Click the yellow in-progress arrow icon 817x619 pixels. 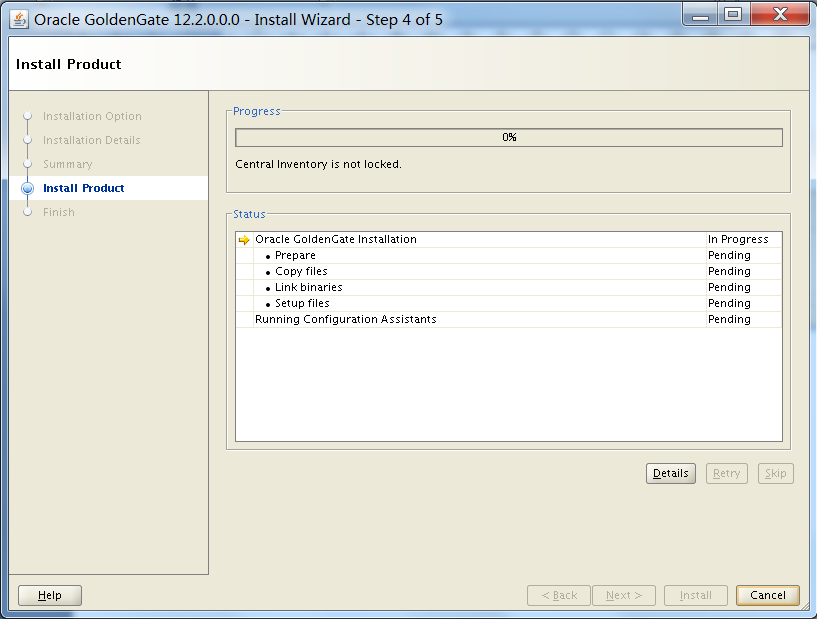[244, 240]
